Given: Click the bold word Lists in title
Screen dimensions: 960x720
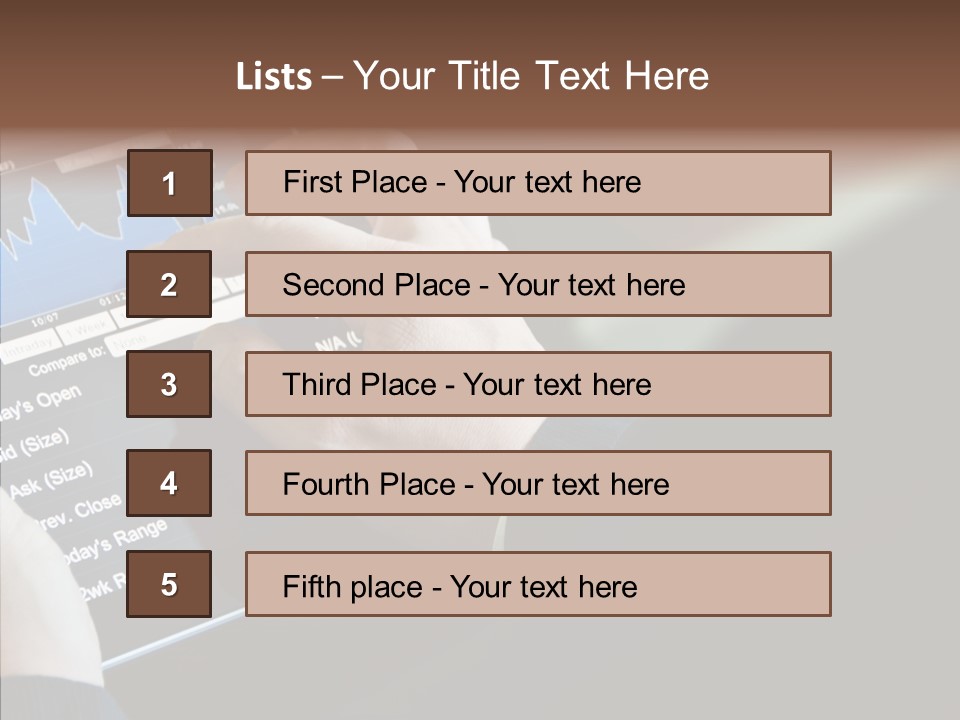Looking at the screenshot, I should point(274,77).
